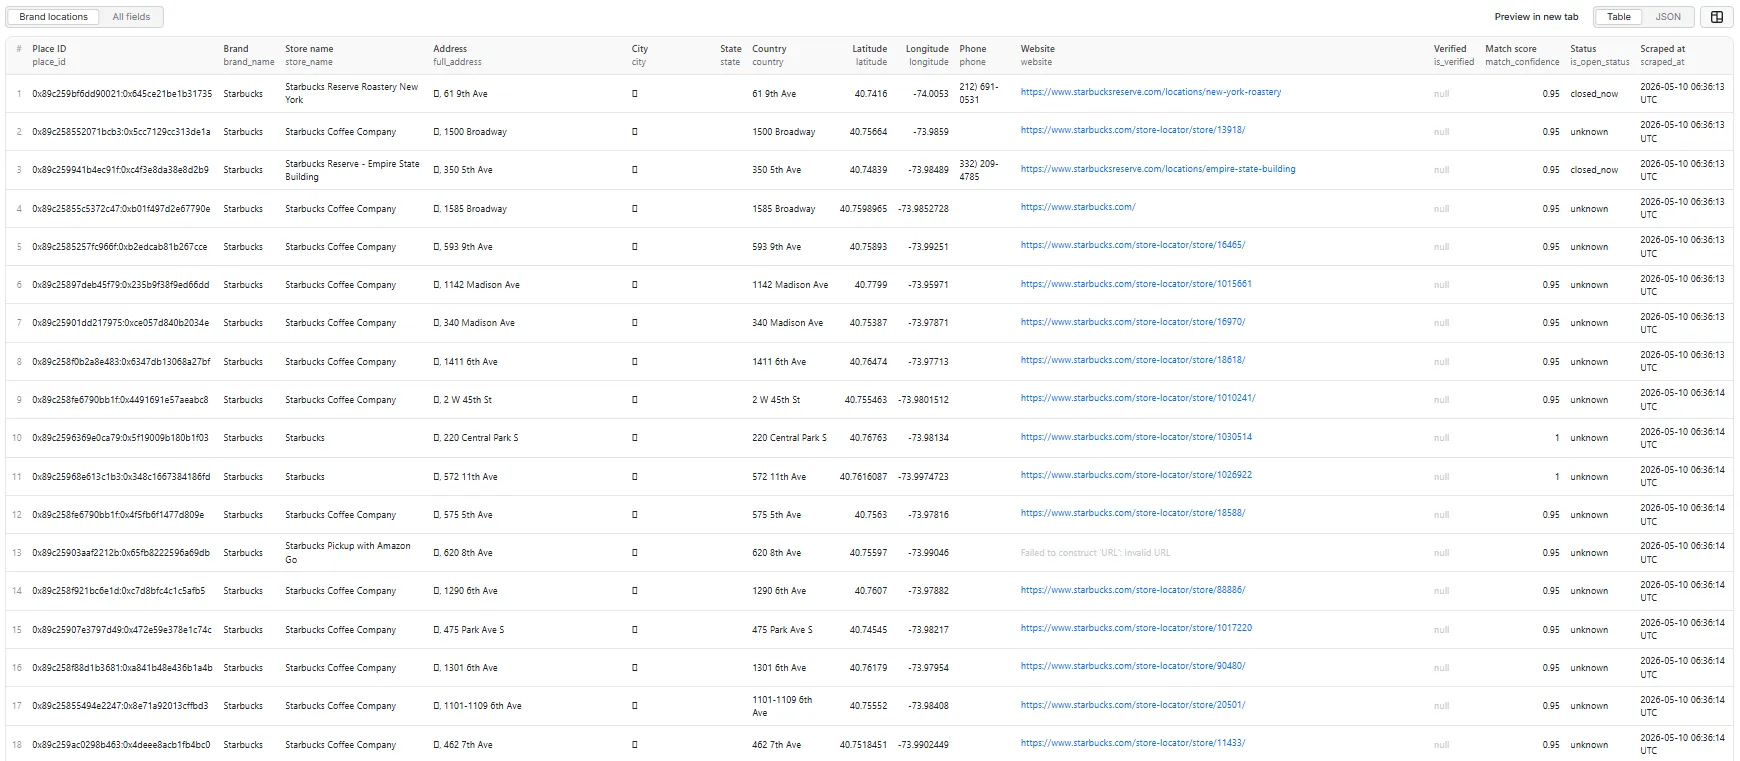The width and height of the screenshot is (1740, 761).
Task: Open the store-locator/store/1010241 link
Action: tap(1137, 398)
